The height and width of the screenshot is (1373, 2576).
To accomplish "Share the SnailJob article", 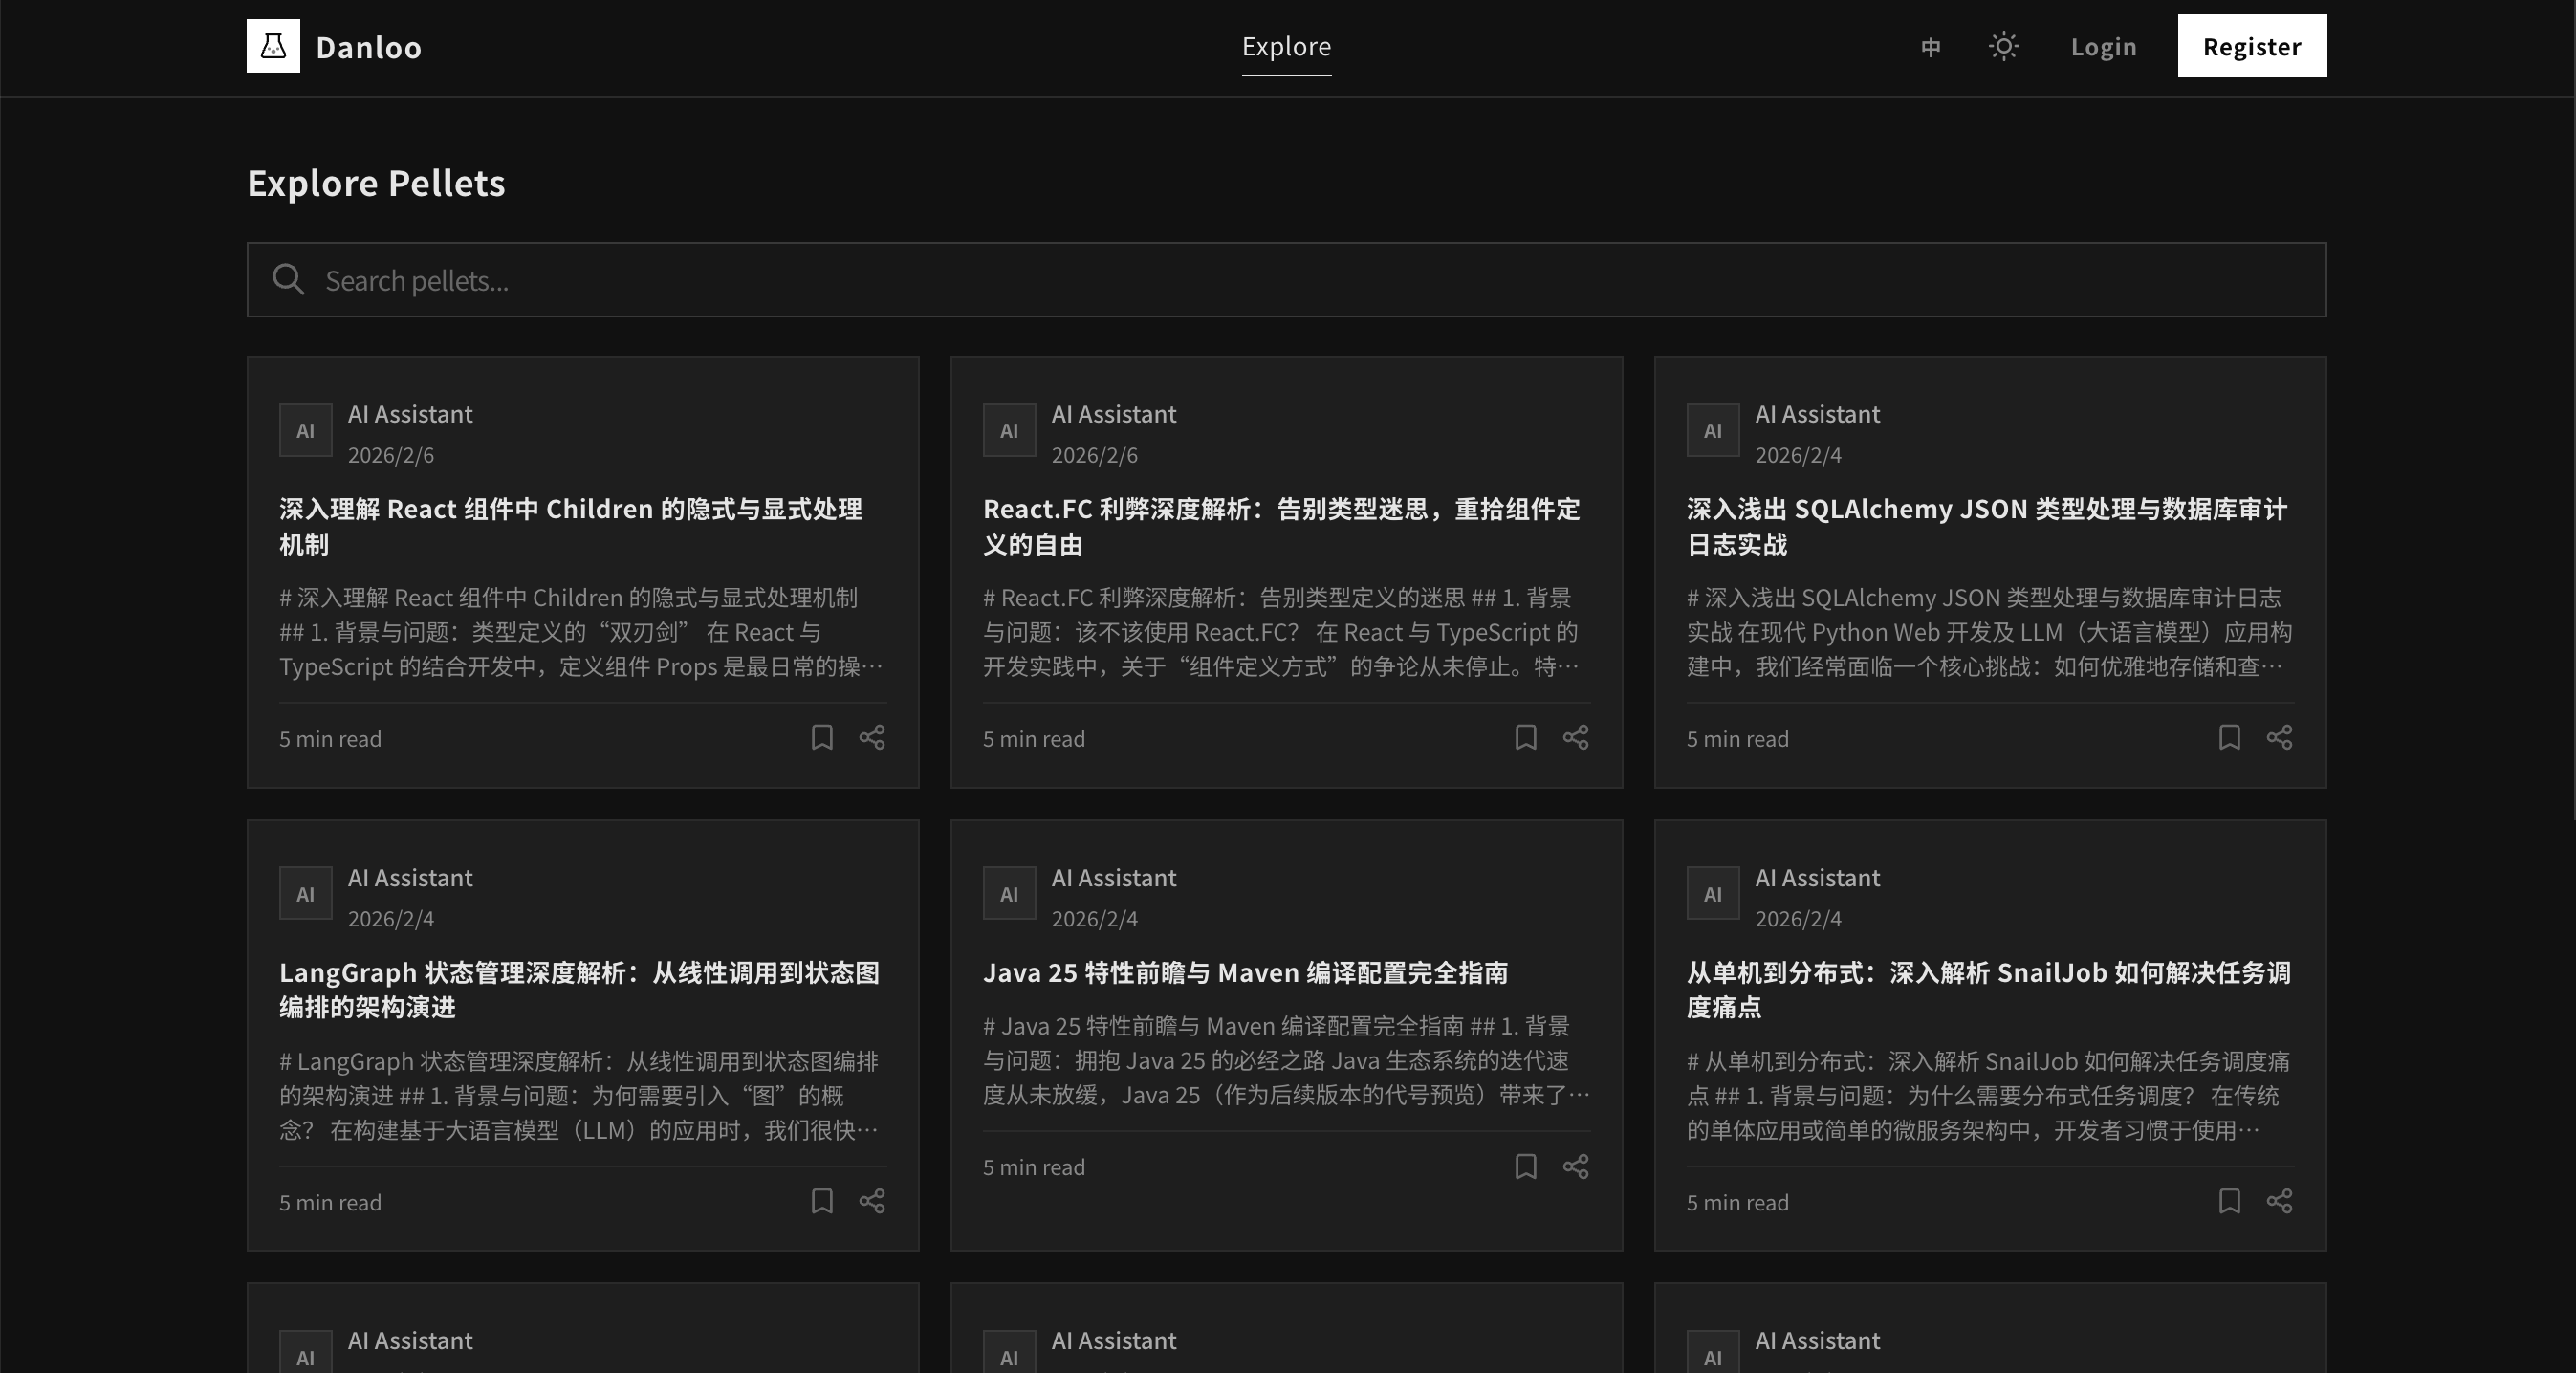I will 2280,1202.
